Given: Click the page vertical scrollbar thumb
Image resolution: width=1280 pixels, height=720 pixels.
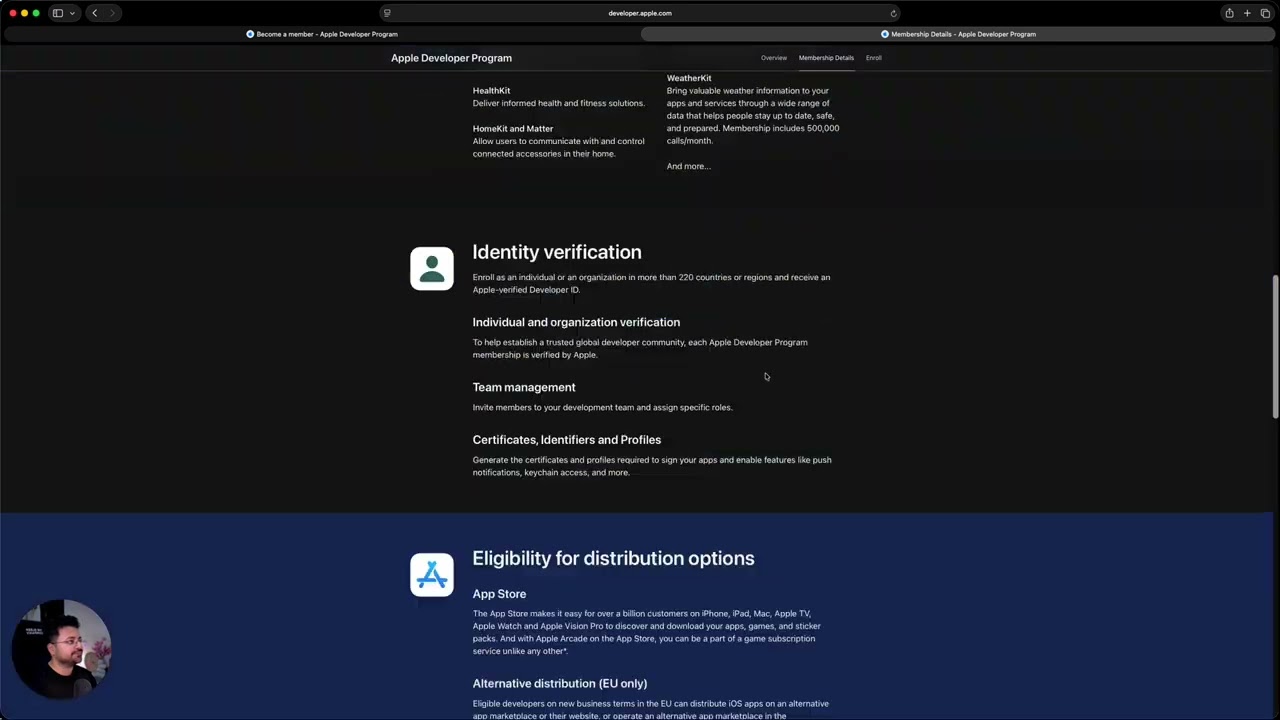Looking at the screenshot, I should click(x=1275, y=346).
